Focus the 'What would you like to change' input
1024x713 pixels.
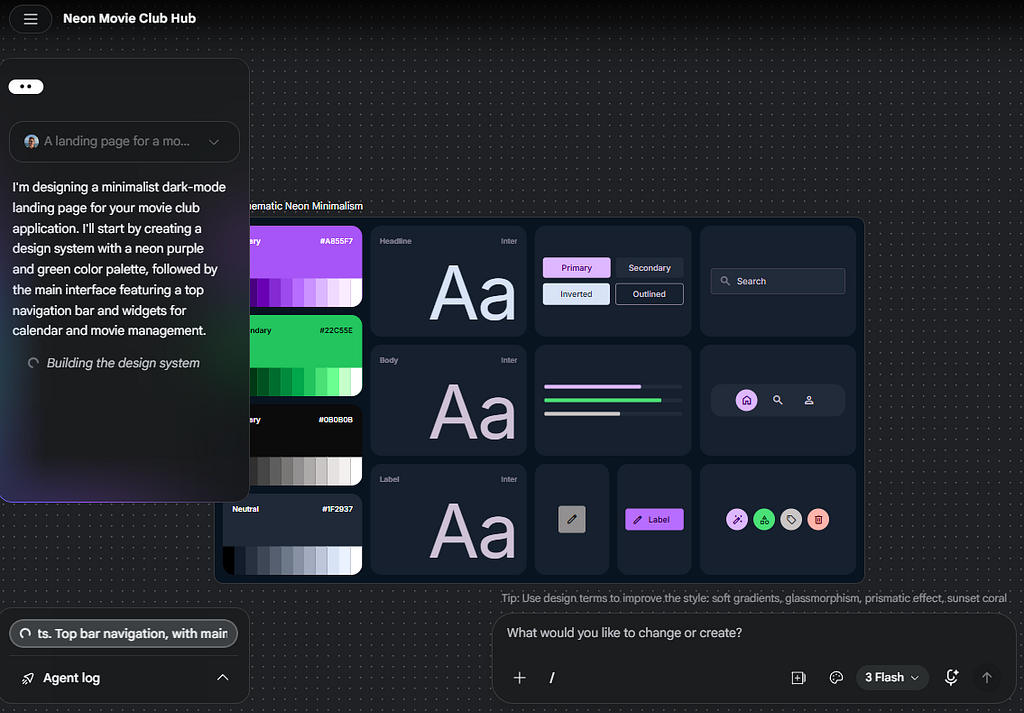click(x=624, y=633)
